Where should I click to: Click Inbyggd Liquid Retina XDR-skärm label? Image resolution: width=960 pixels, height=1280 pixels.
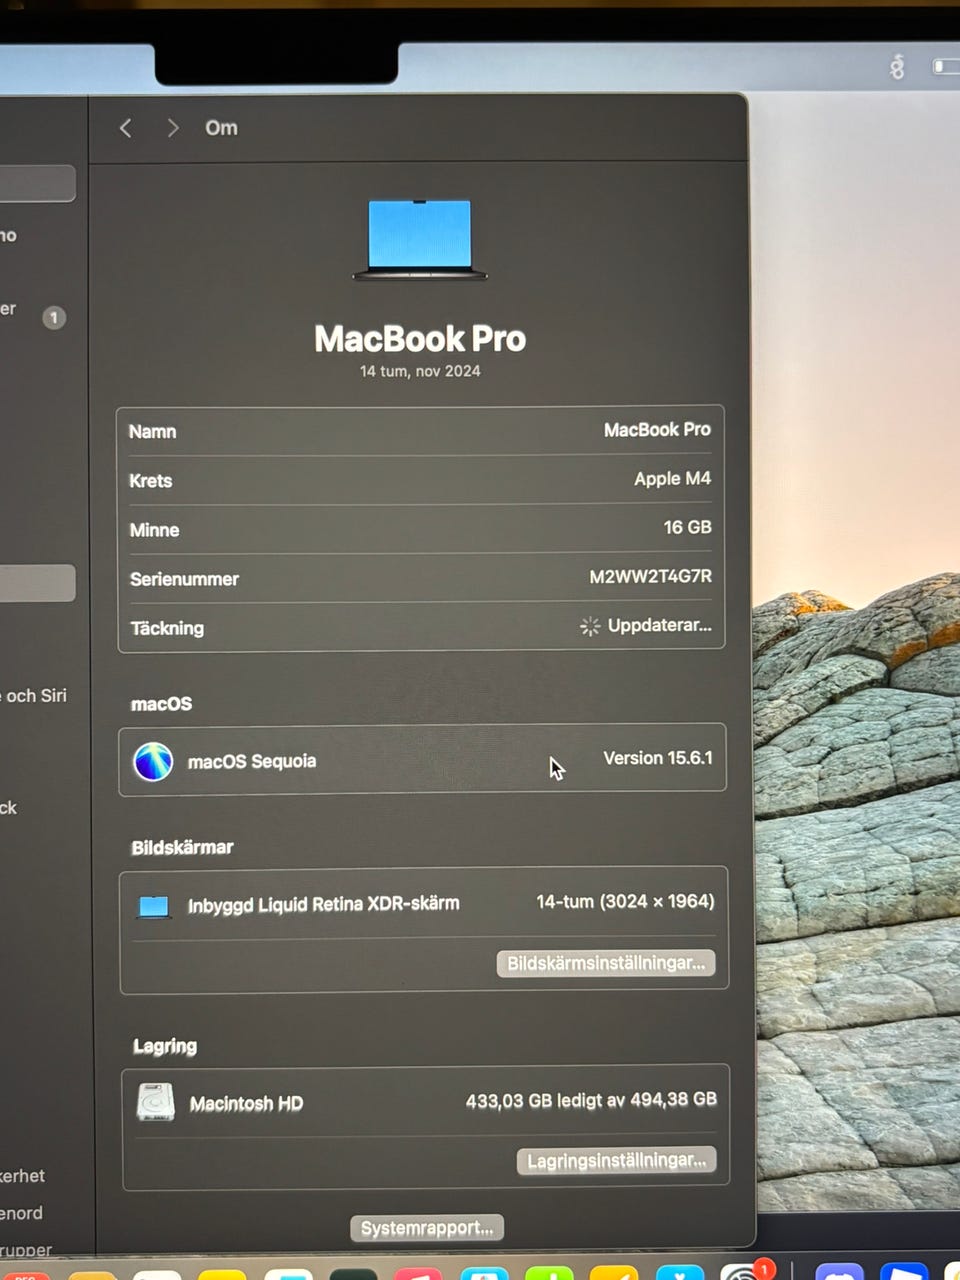click(324, 905)
